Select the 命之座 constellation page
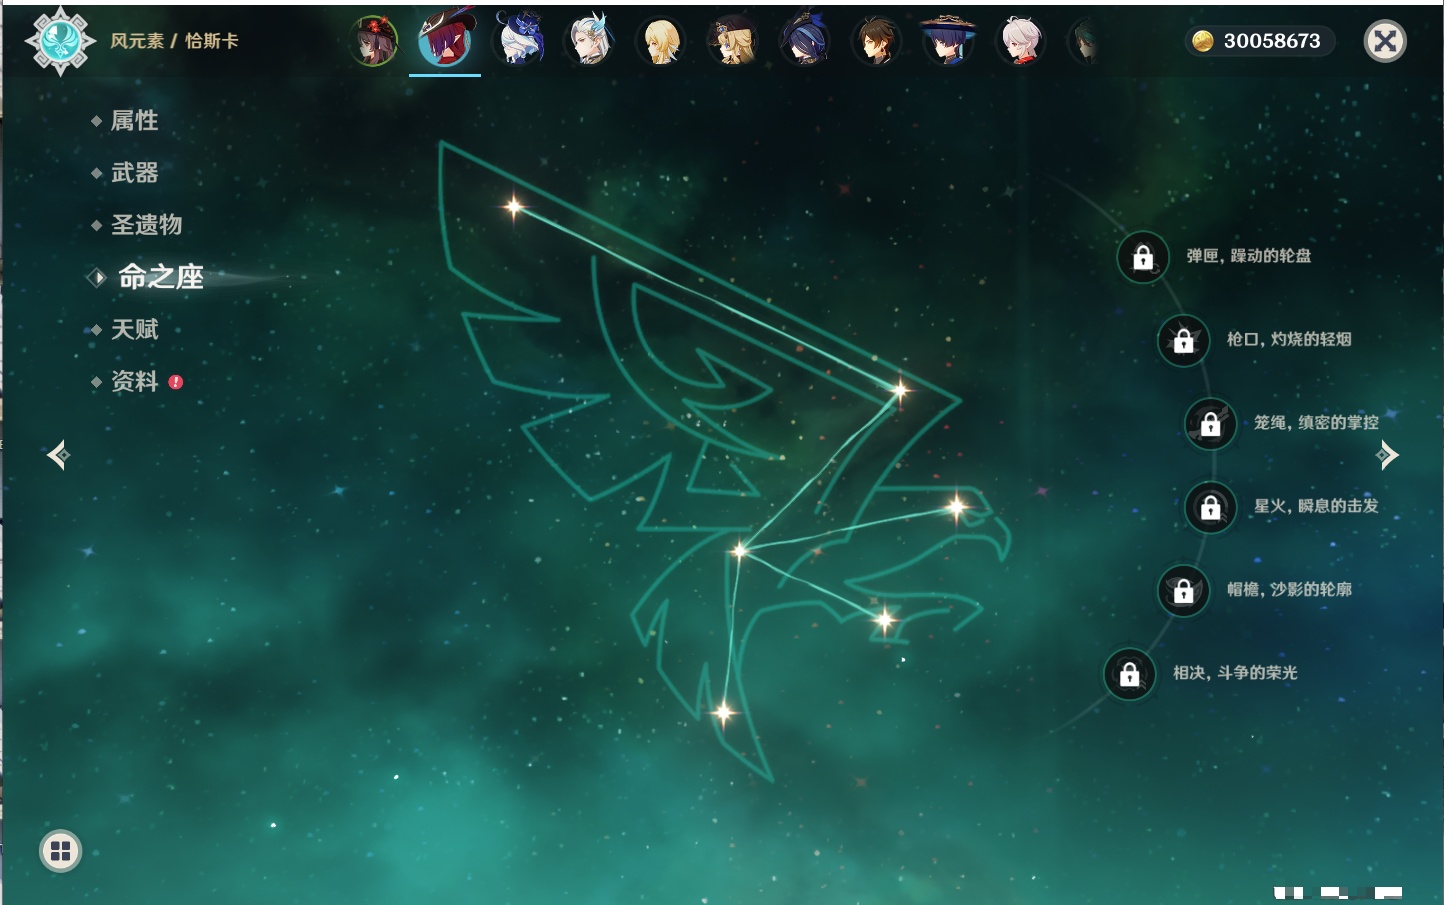The width and height of the screenshot is (1444, 905). click(x=160, y=277)
